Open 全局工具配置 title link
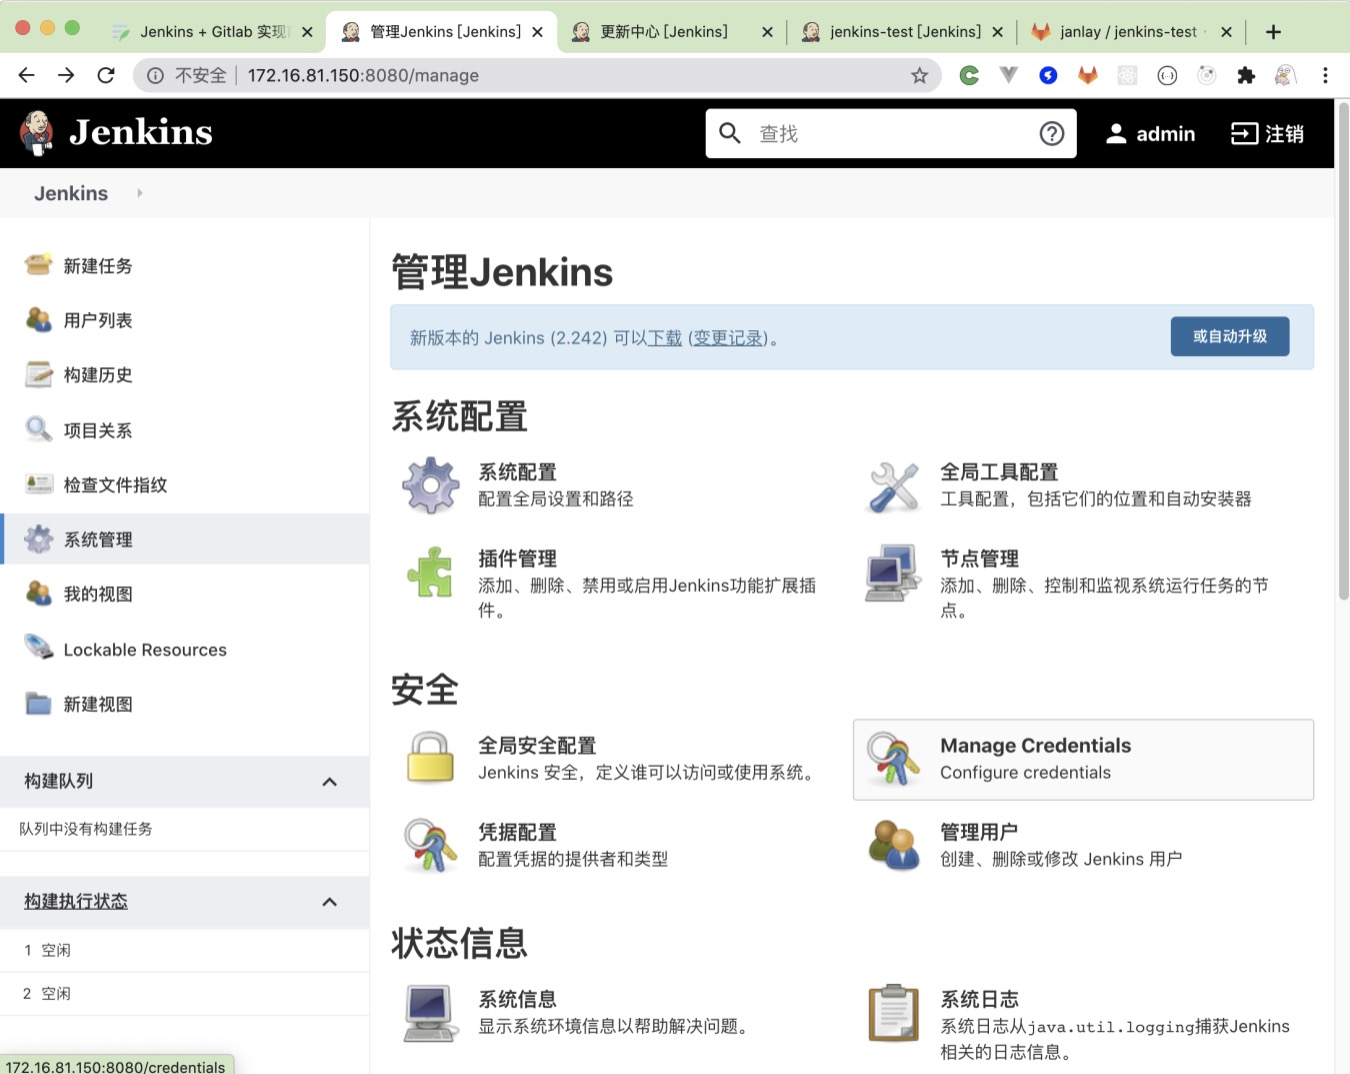This screenshot has height=1074, width=1350. pyautogui.click(x=999, y=472)
